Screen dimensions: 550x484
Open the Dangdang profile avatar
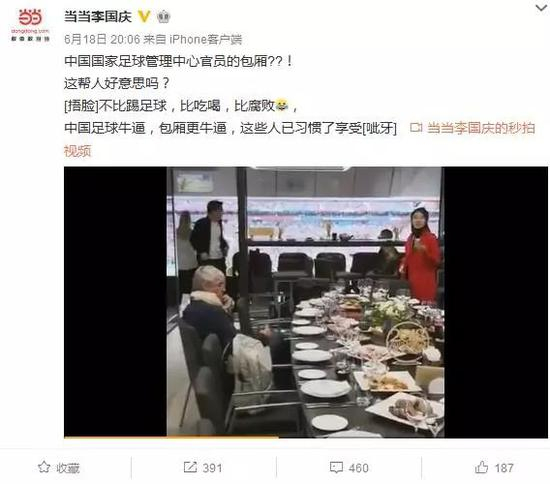30,25
